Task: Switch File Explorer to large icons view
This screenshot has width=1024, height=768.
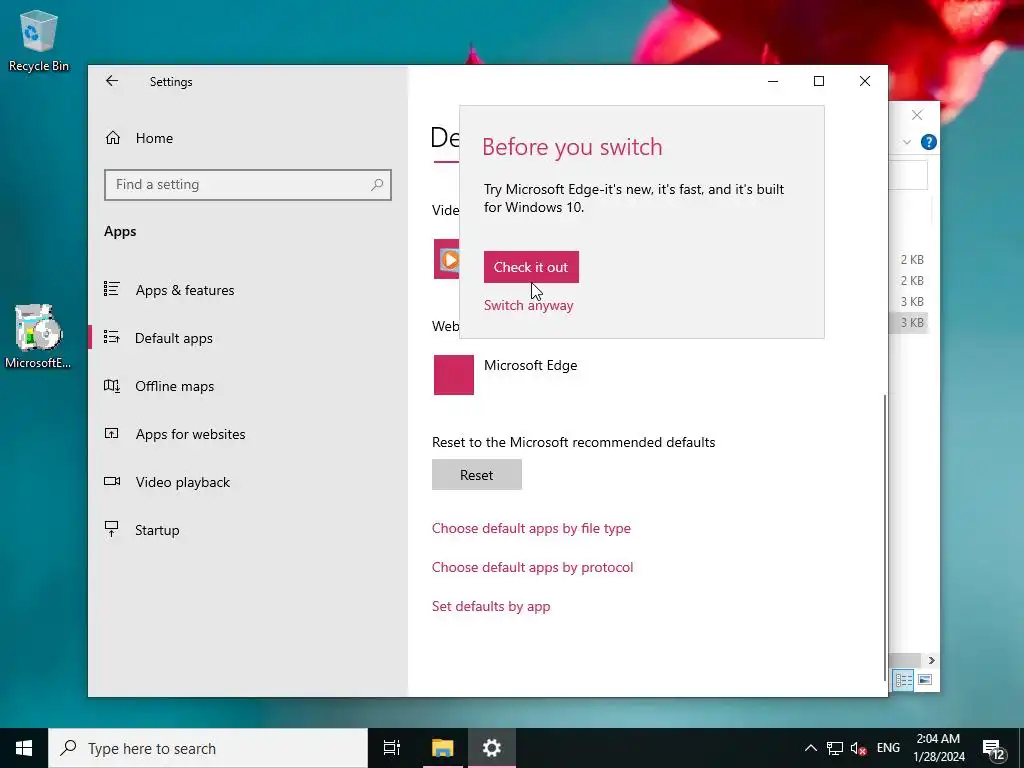Action: (925, 680)
